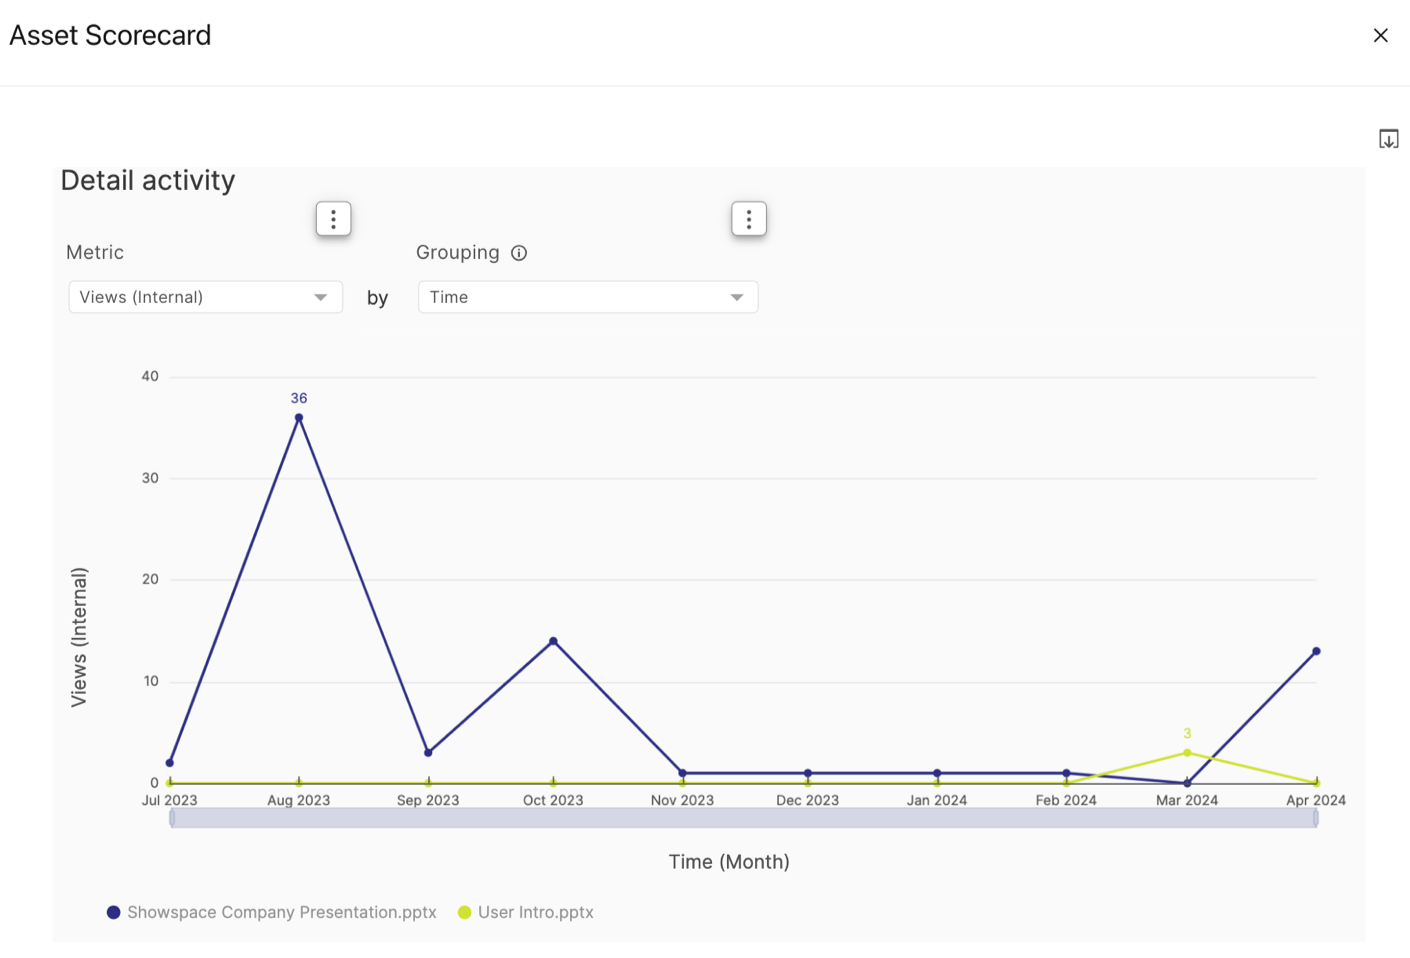The width and height of the screenshot is (1410, 958).
Task: Open the Views (Internal) metric dropdown
Action: 205,297
